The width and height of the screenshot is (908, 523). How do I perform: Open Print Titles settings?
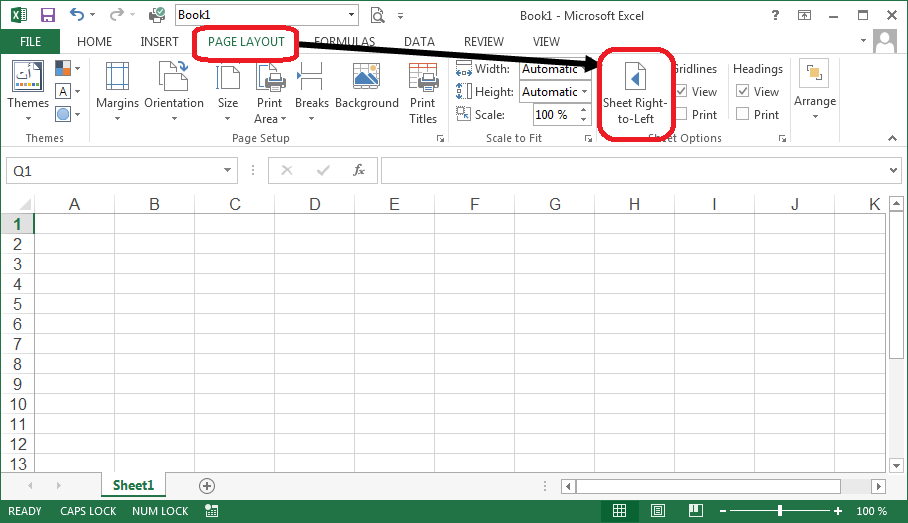[x=423, y=93]
